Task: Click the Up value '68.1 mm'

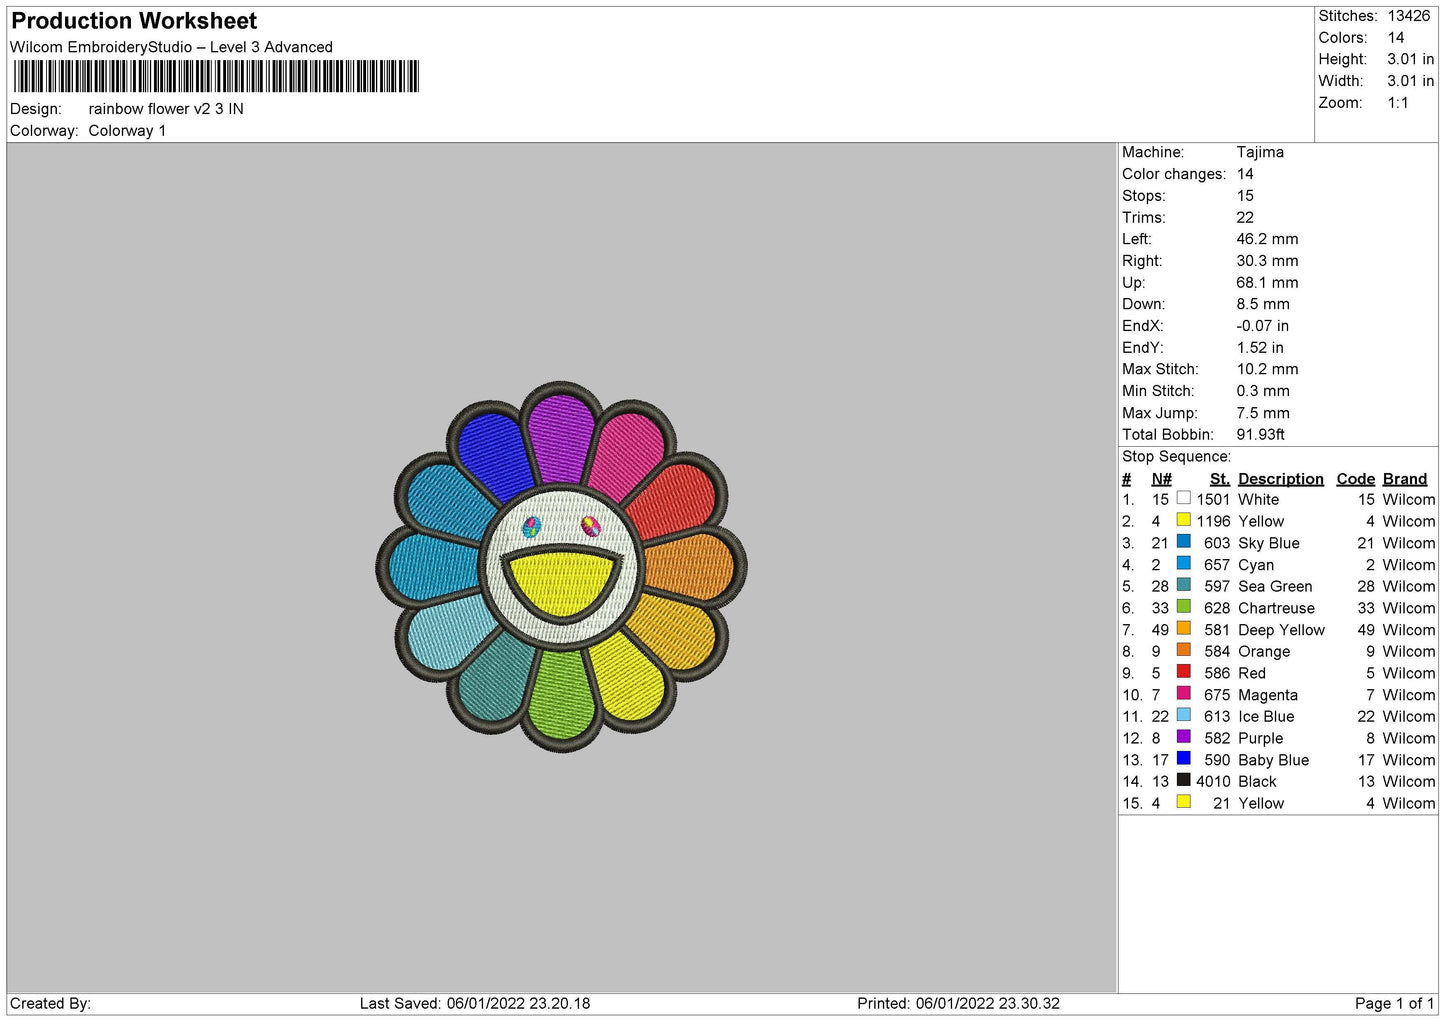Action: point(1267,282)
